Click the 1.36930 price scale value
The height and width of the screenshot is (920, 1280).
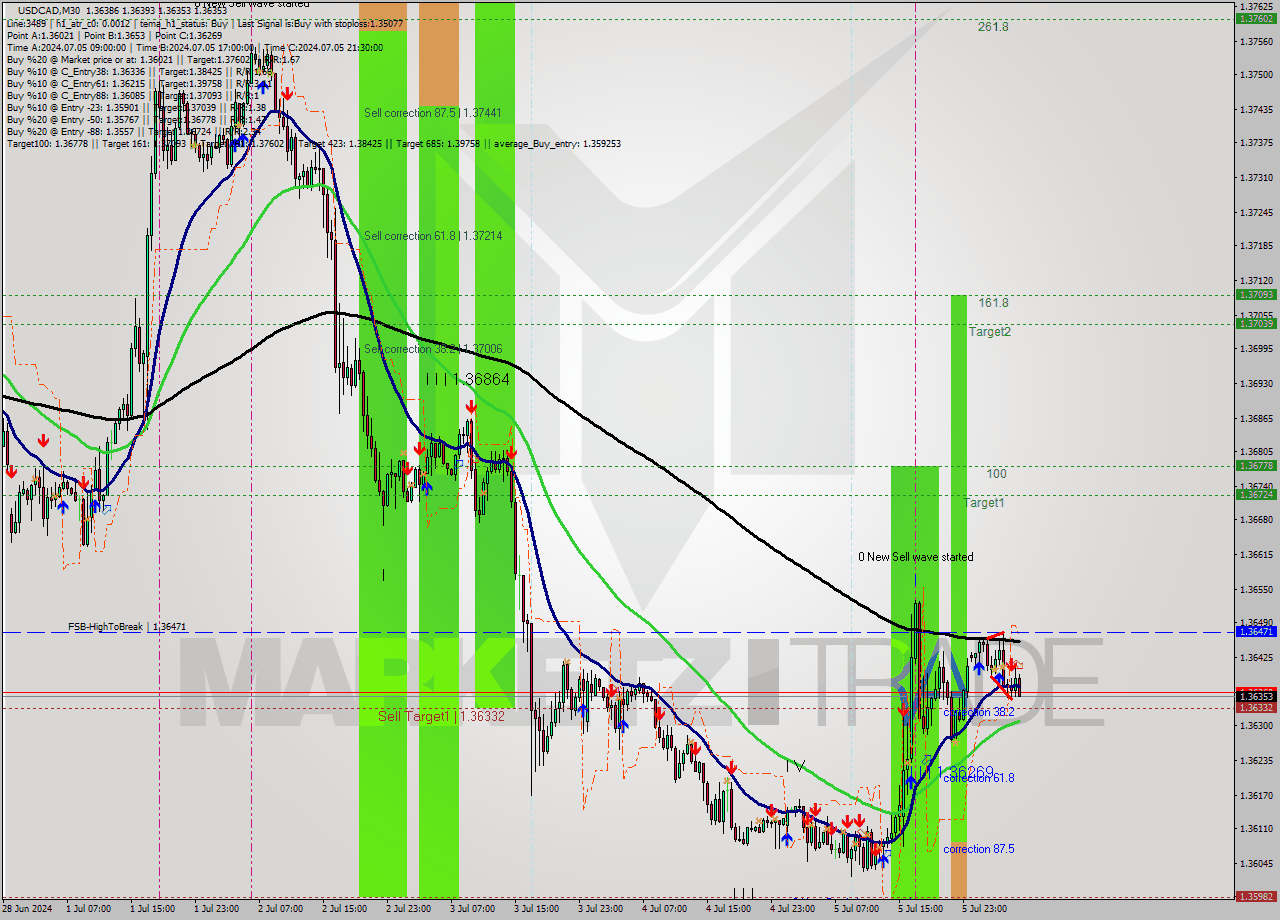[x=1258, y=383]
